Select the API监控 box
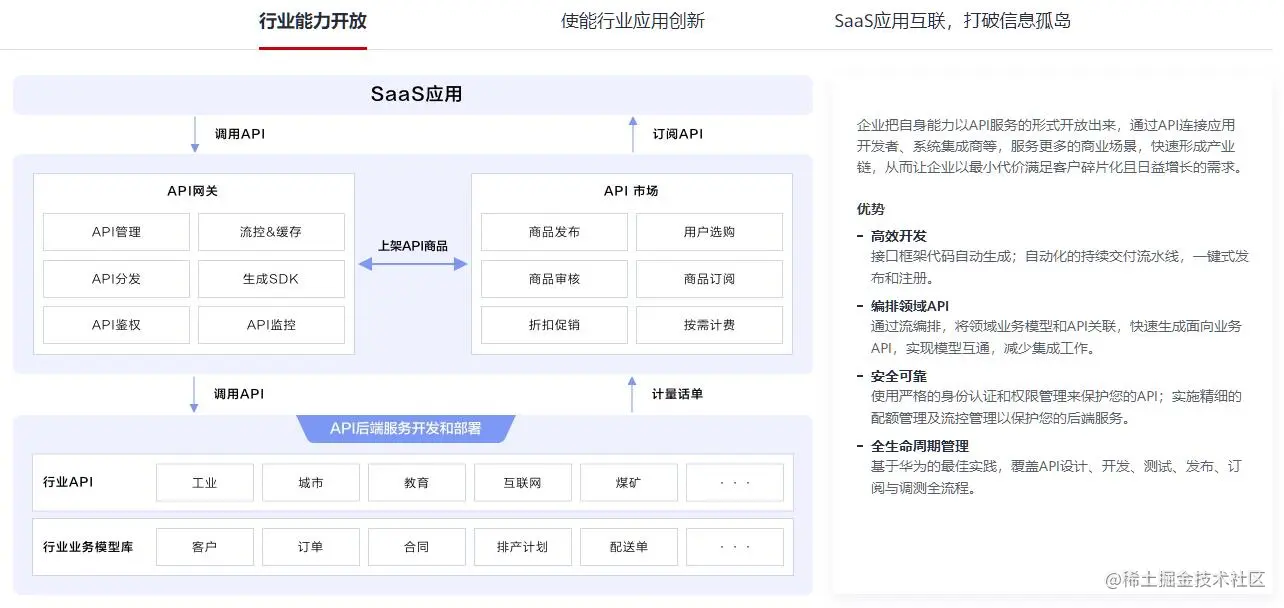The width and height of the screenshot is (1284, 608). click(271, 325)
